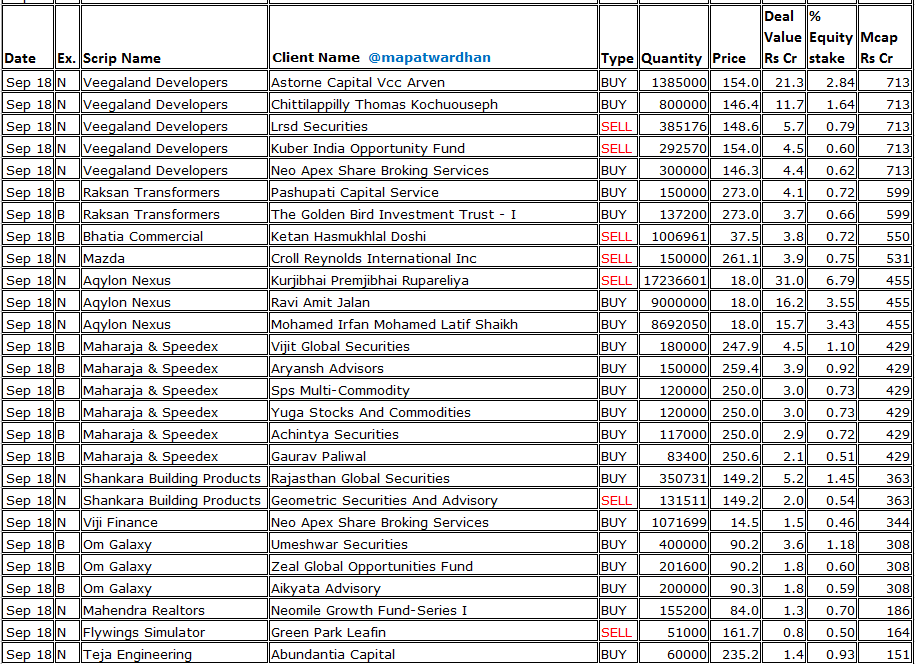Click SELL in Lrsd Securities row
The width and height of the screenshot is (915, 664).
pos(616,127)
